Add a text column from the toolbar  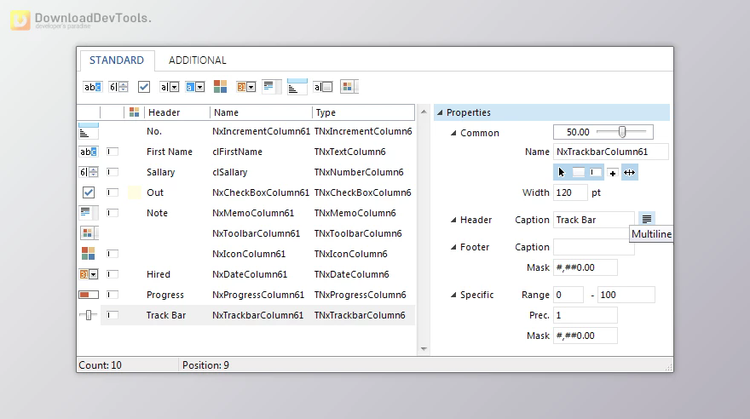[x=92, y=87]
